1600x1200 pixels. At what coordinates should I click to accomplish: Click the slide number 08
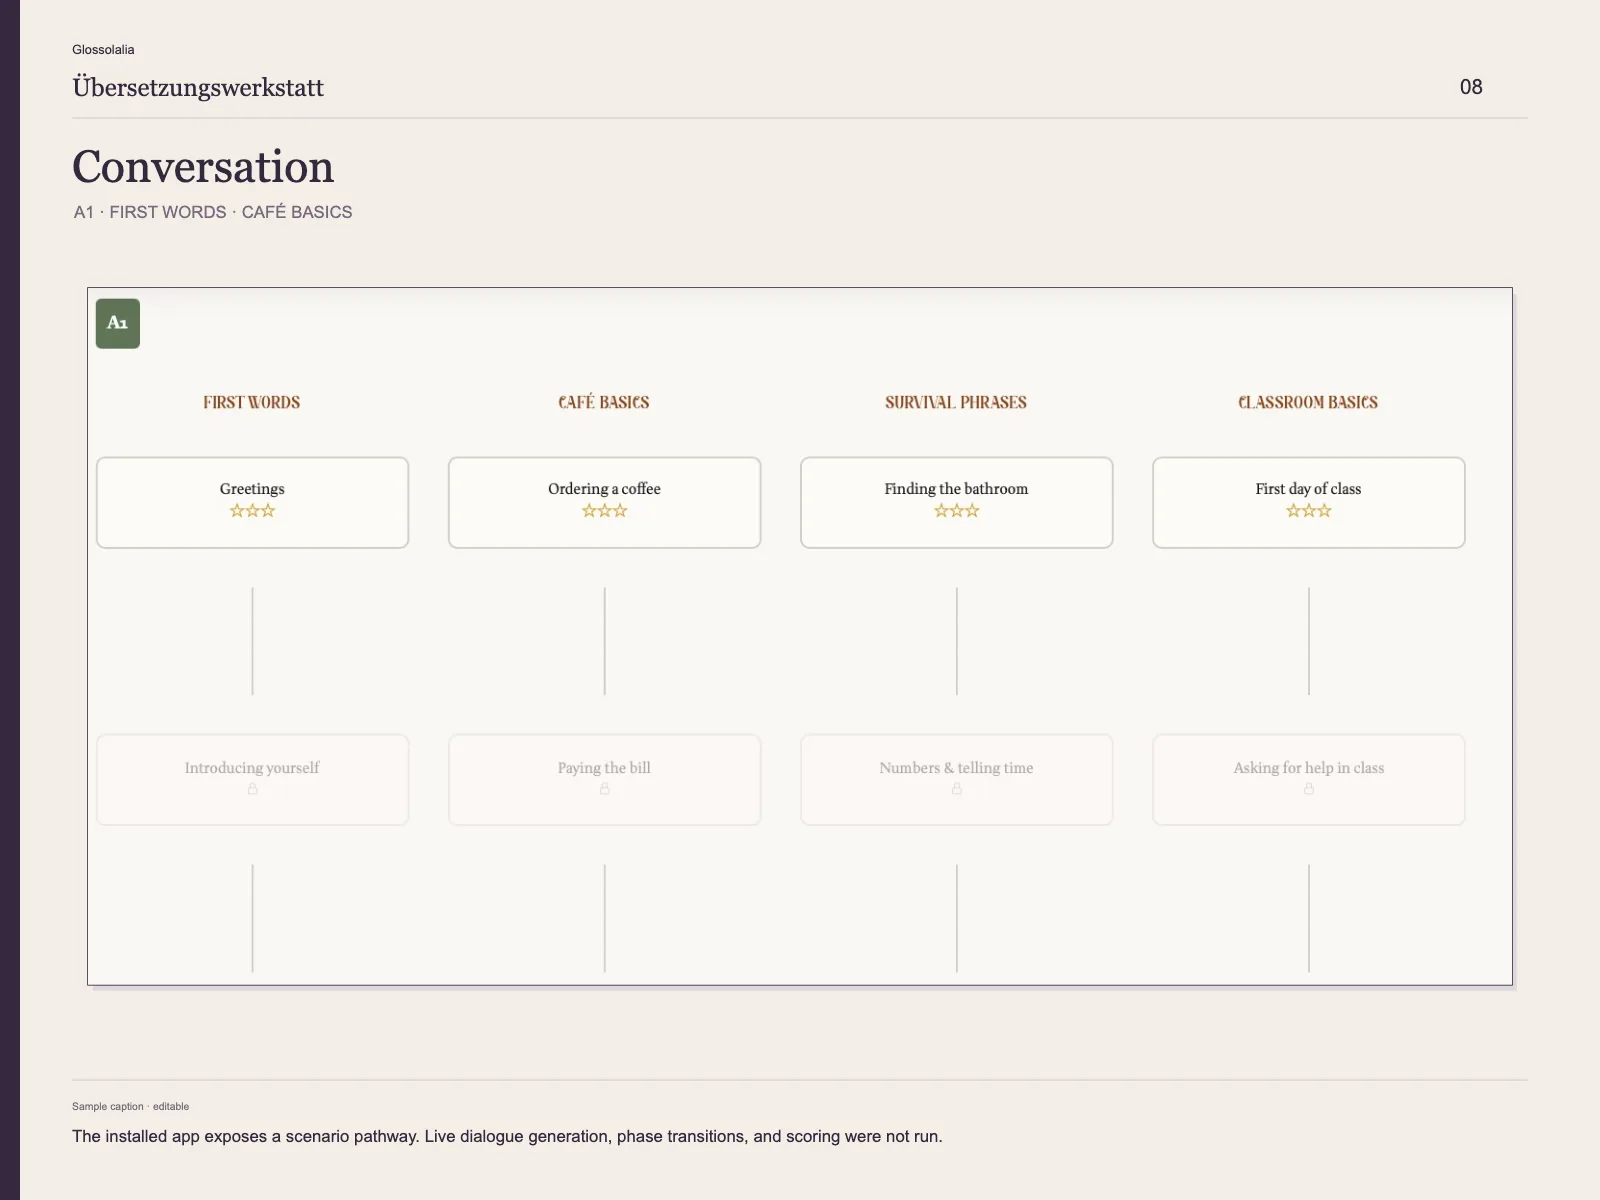pyautogui.click(x=1471, y=87)
